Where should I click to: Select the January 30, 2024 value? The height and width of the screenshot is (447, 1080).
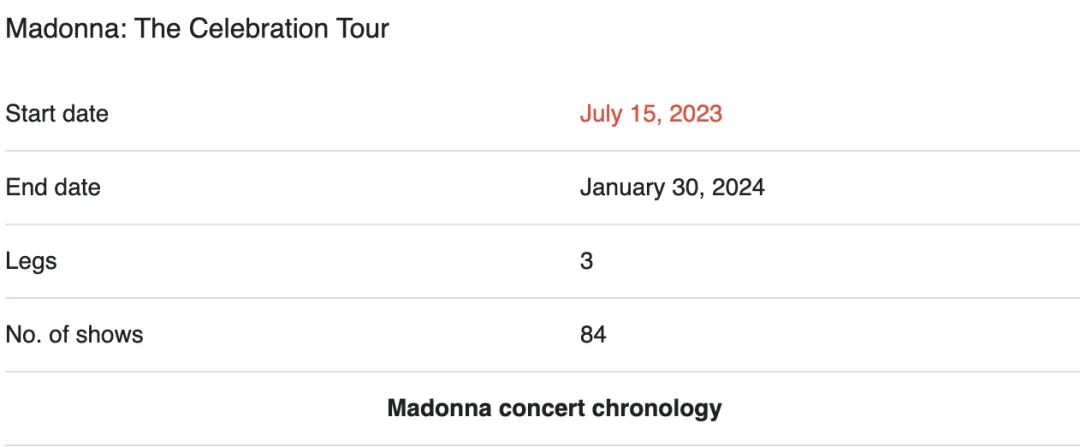tap(672, 187)
